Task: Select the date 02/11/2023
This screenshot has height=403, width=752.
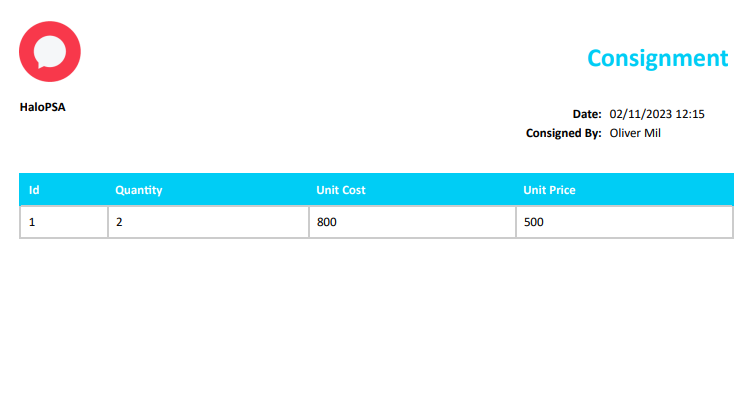Action: pos(637,114)
